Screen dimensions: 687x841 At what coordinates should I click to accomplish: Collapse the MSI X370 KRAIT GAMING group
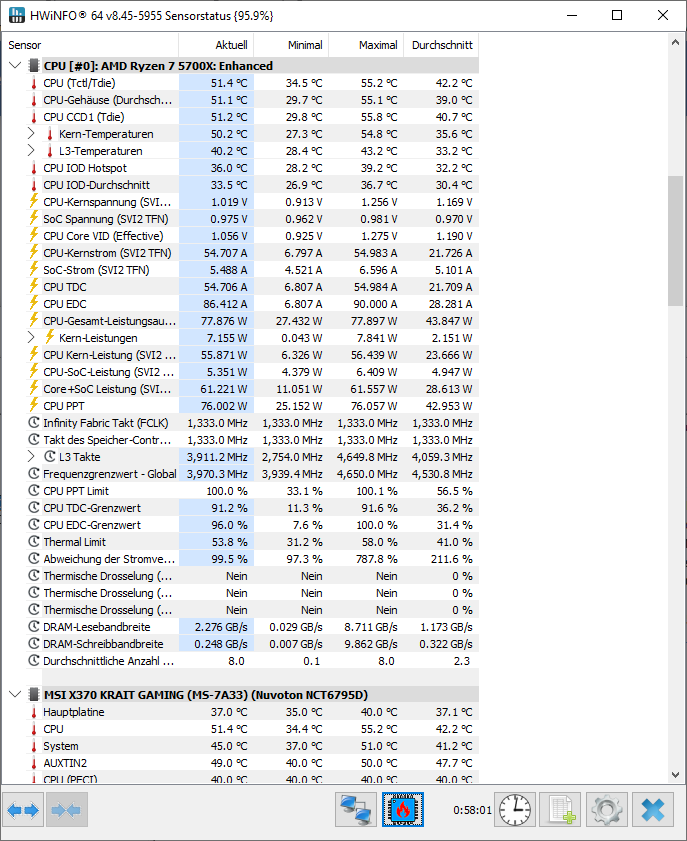[15, 695]
